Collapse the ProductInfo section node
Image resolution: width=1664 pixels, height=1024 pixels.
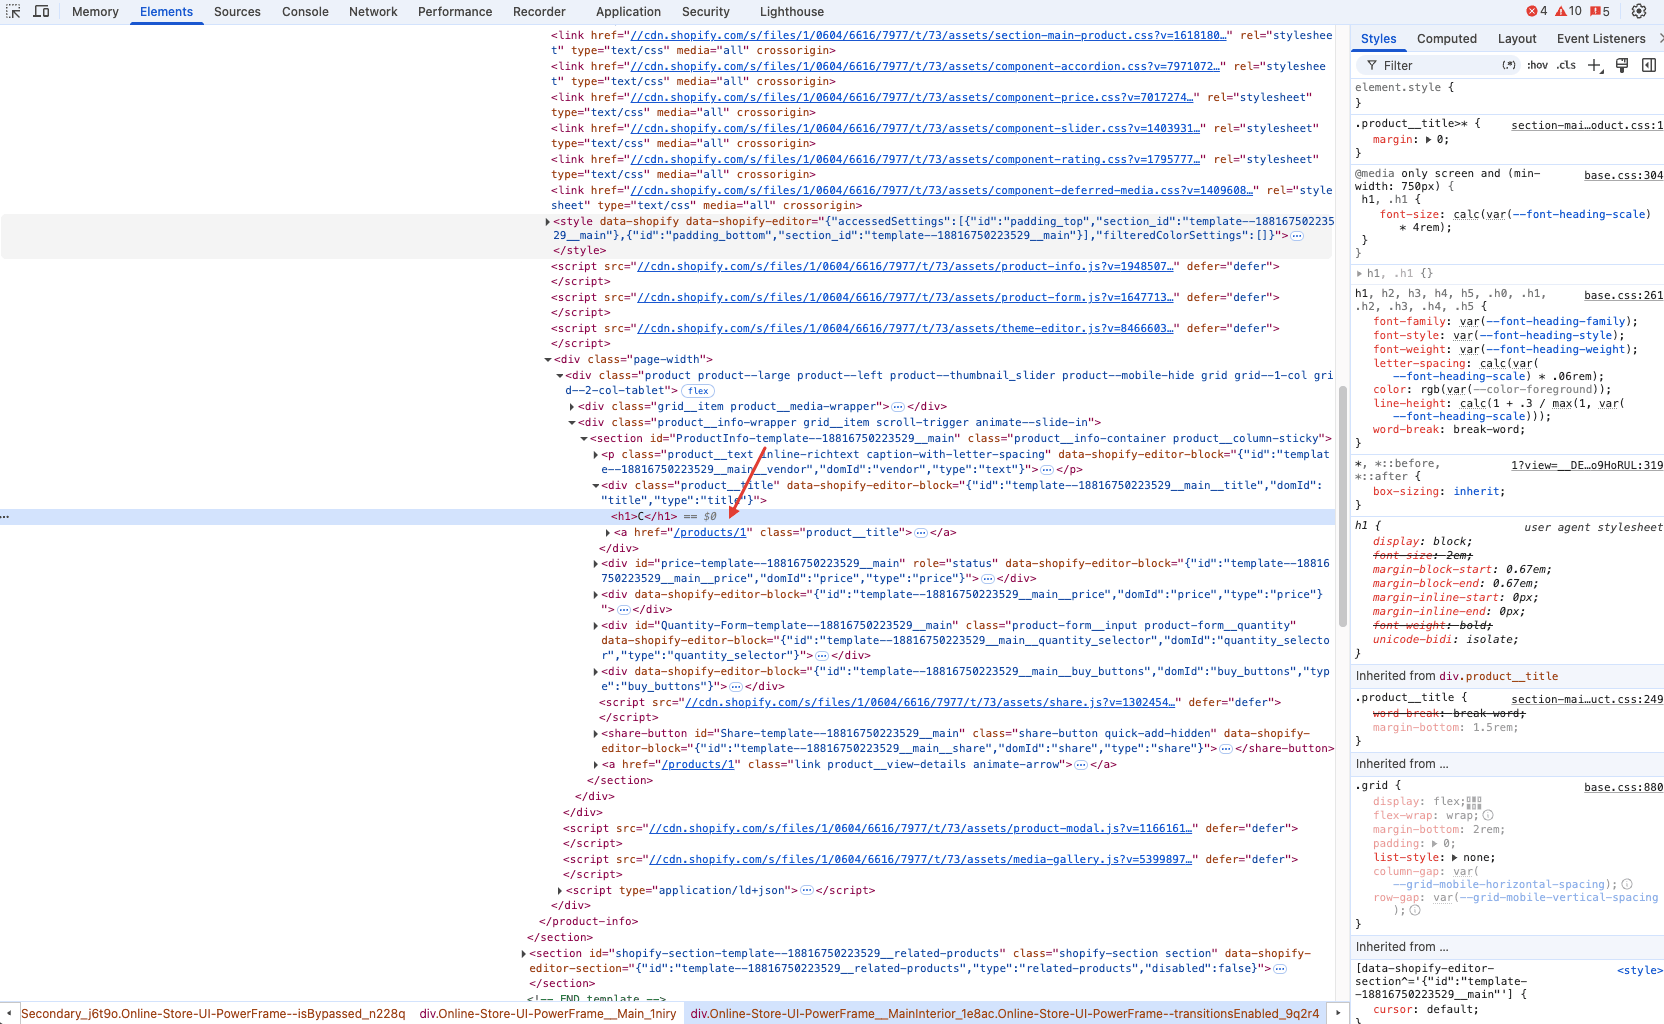pyautogui.click(x=584, y=439)
